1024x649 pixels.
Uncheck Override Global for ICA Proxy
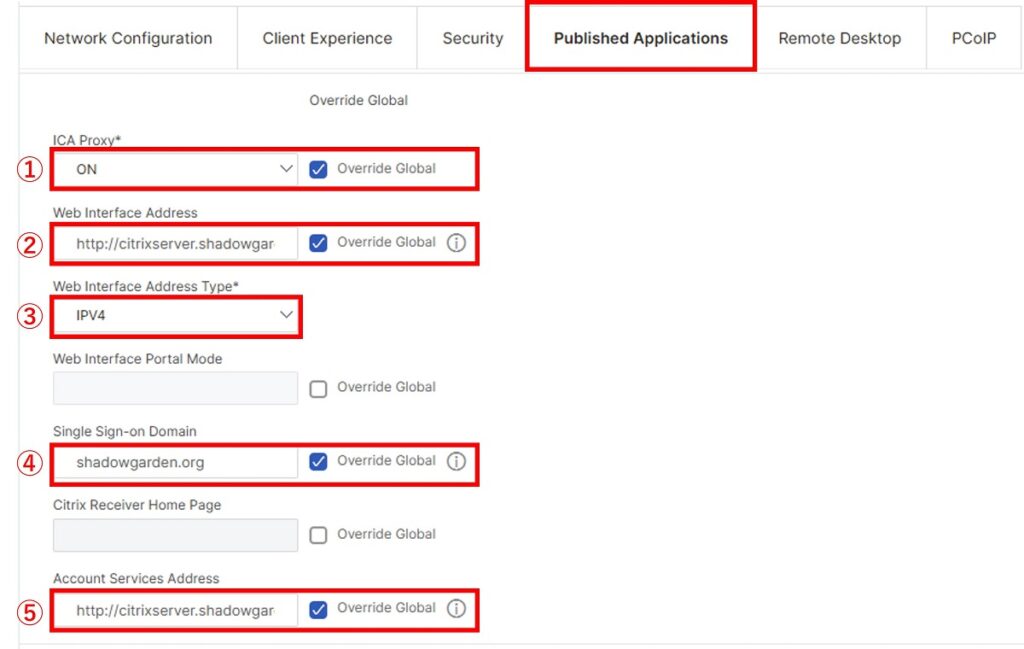tap(318, 169)
